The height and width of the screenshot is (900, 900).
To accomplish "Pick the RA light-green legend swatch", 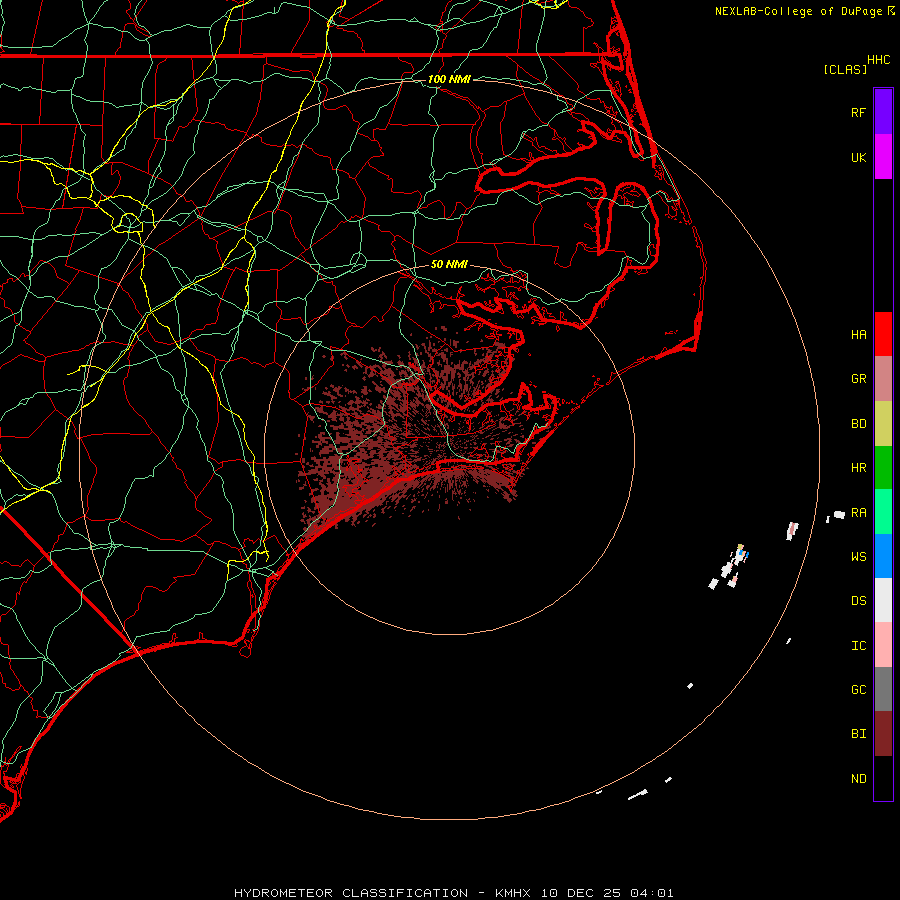I will point(883,512).
